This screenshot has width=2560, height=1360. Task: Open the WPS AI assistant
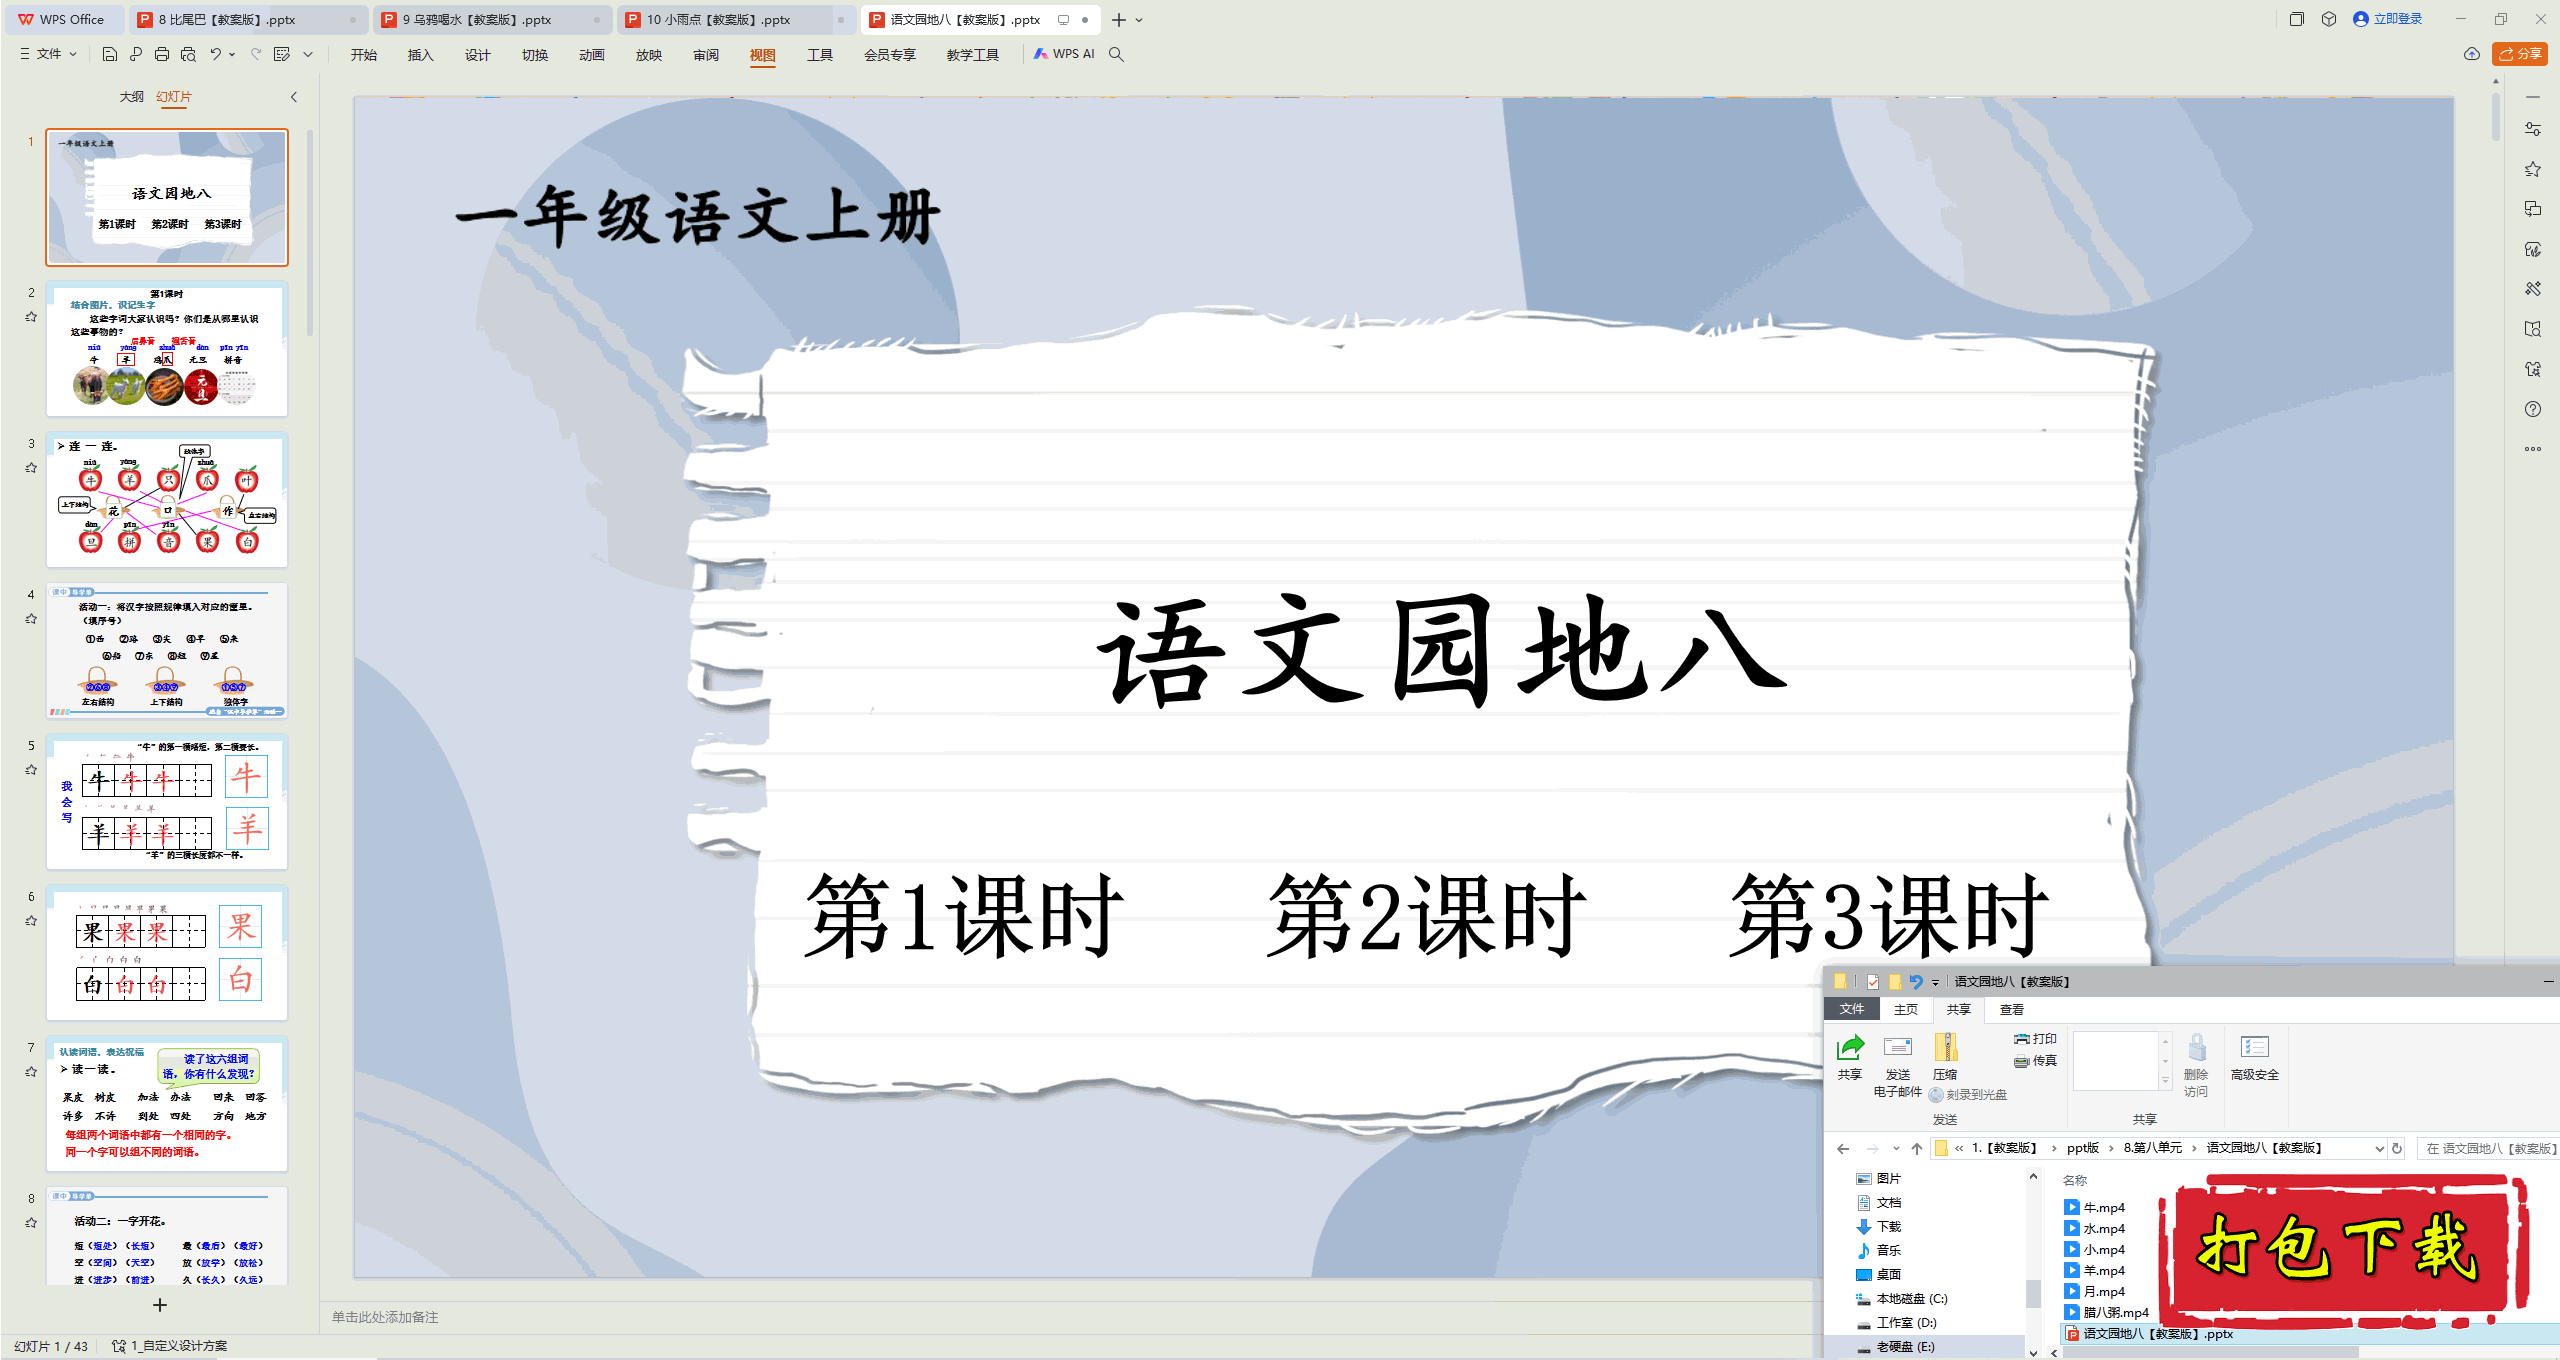1065,54
